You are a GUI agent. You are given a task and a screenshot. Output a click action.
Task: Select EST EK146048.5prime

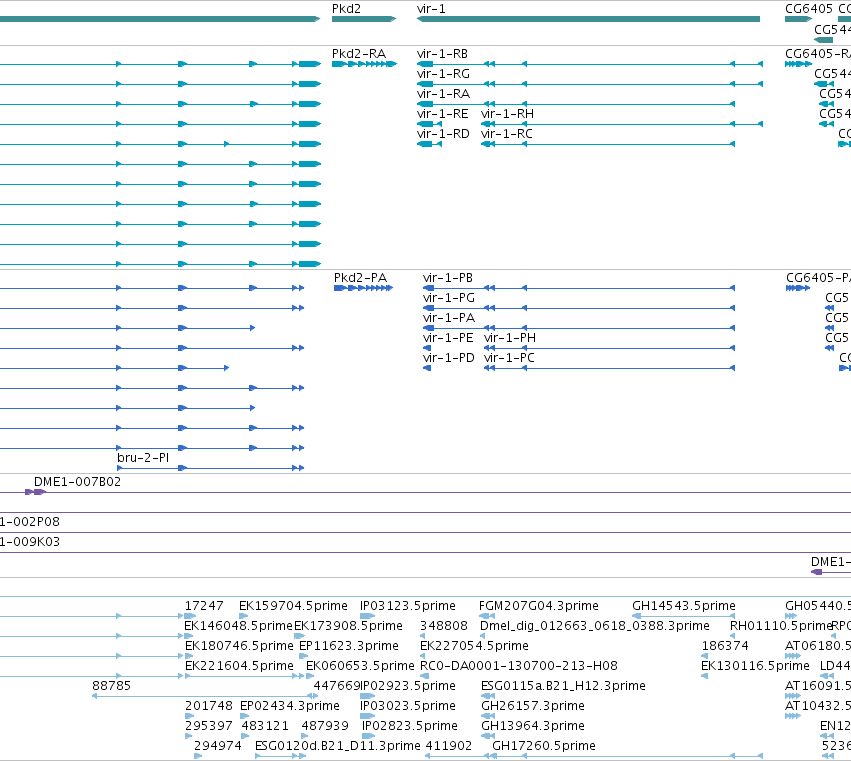point(238,626)
